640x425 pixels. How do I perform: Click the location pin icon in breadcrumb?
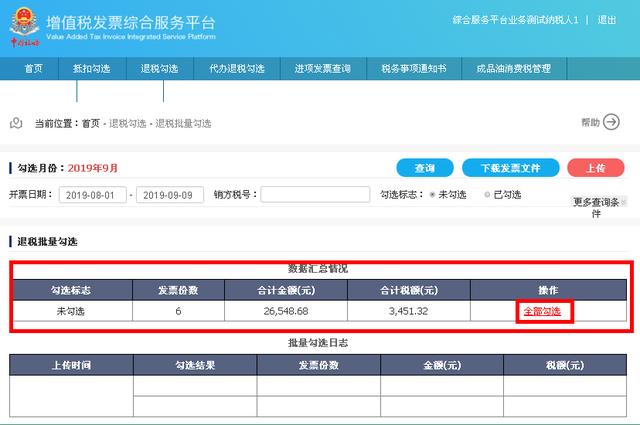click(x=16, y=123)
